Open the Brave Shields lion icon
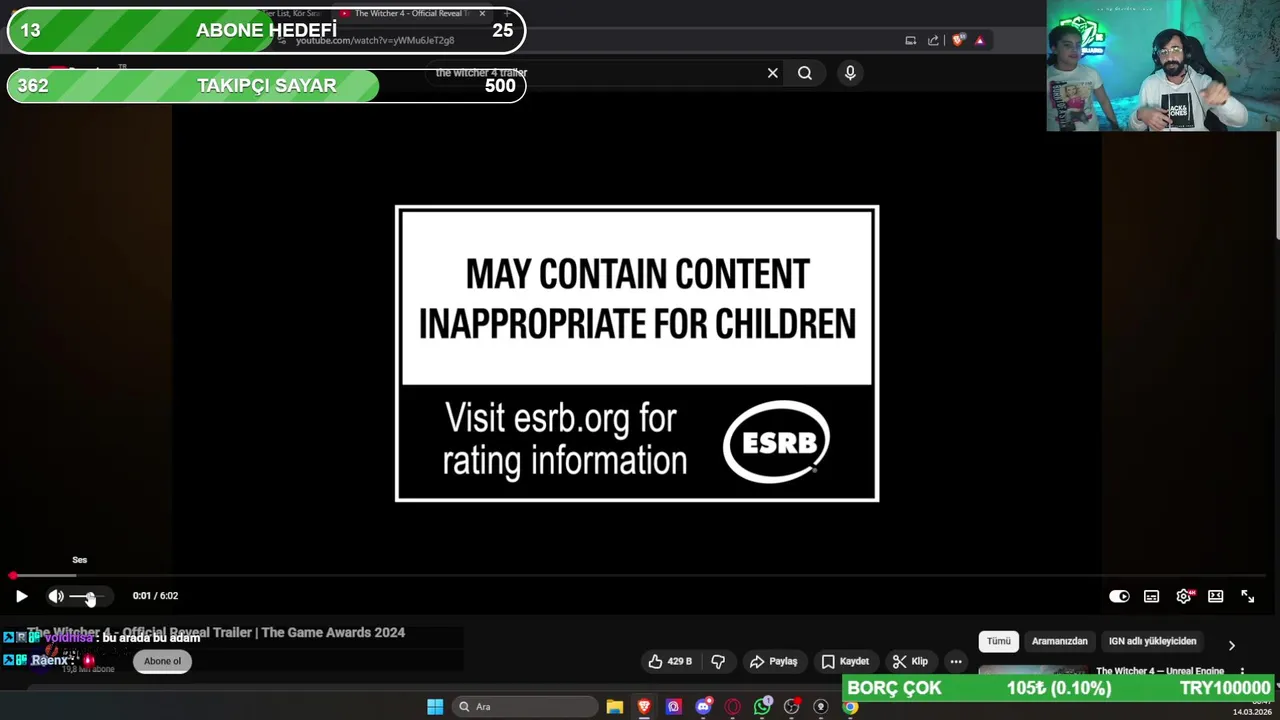This screenshot has width=1280, height=720. coord(957,41)
